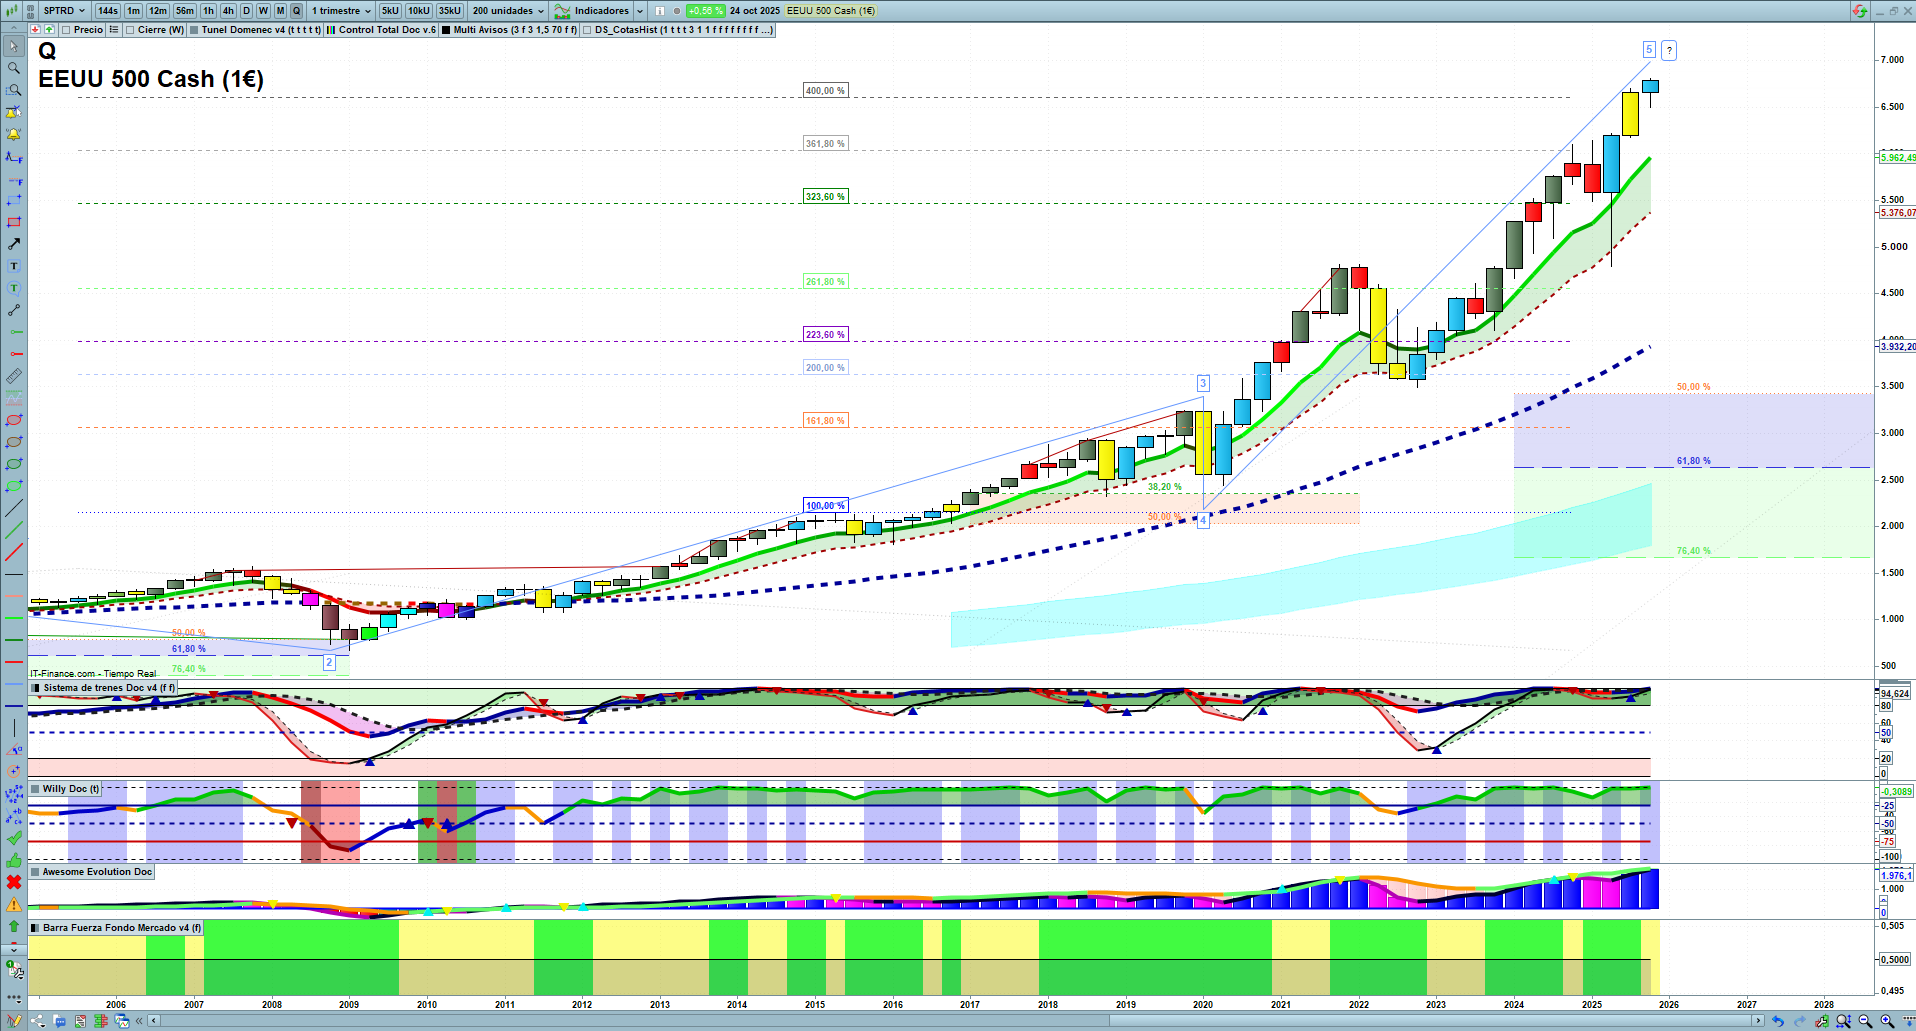The width and height of the screenshot is (1916, 1031).
Task: Toggle the Tunel Domenec v4 indicator box
Action: point(194,30)
